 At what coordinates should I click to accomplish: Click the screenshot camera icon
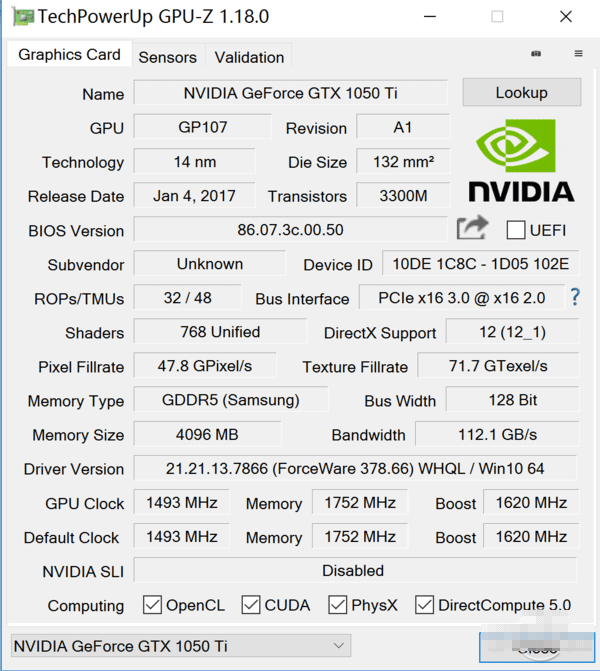coord(536,54)
